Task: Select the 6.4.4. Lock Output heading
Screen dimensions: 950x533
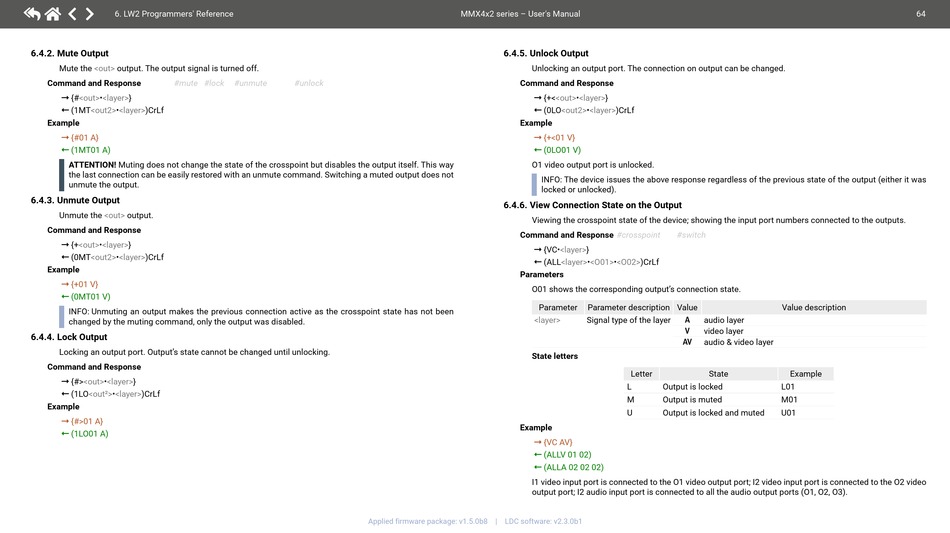Action: pos(68,337)
